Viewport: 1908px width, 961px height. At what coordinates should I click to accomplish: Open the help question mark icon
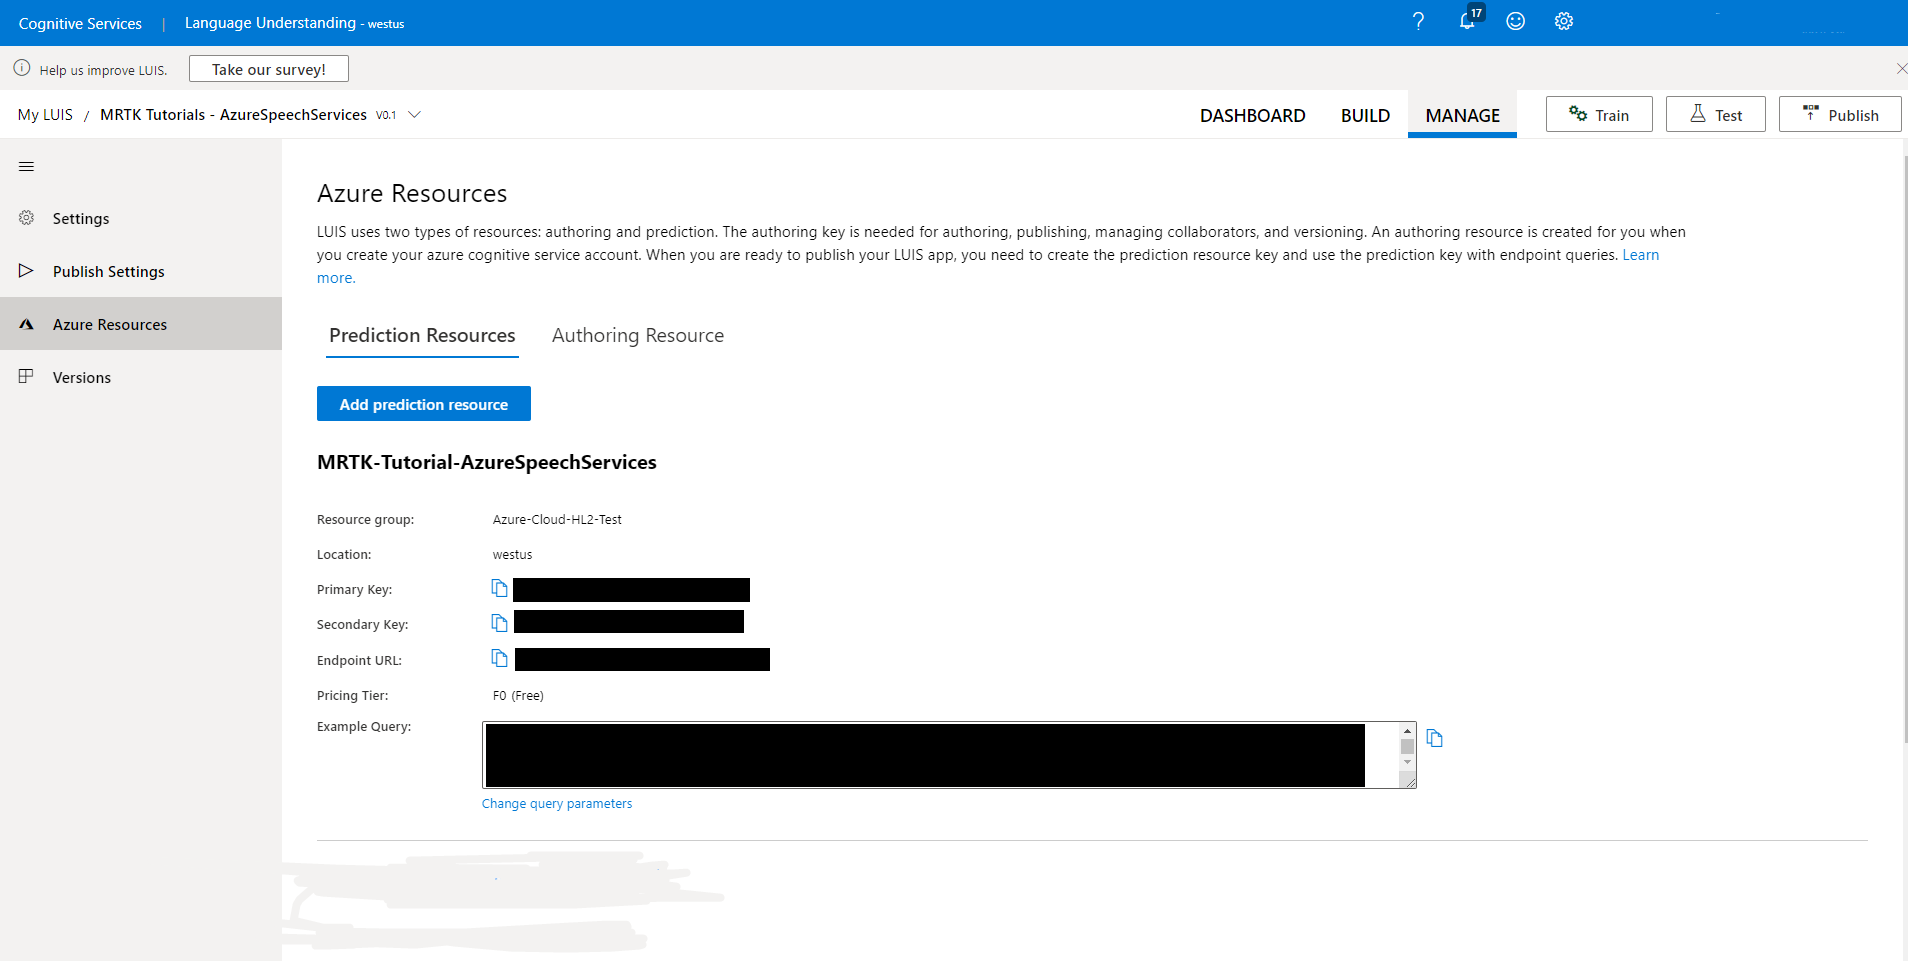coord(1418,21)
